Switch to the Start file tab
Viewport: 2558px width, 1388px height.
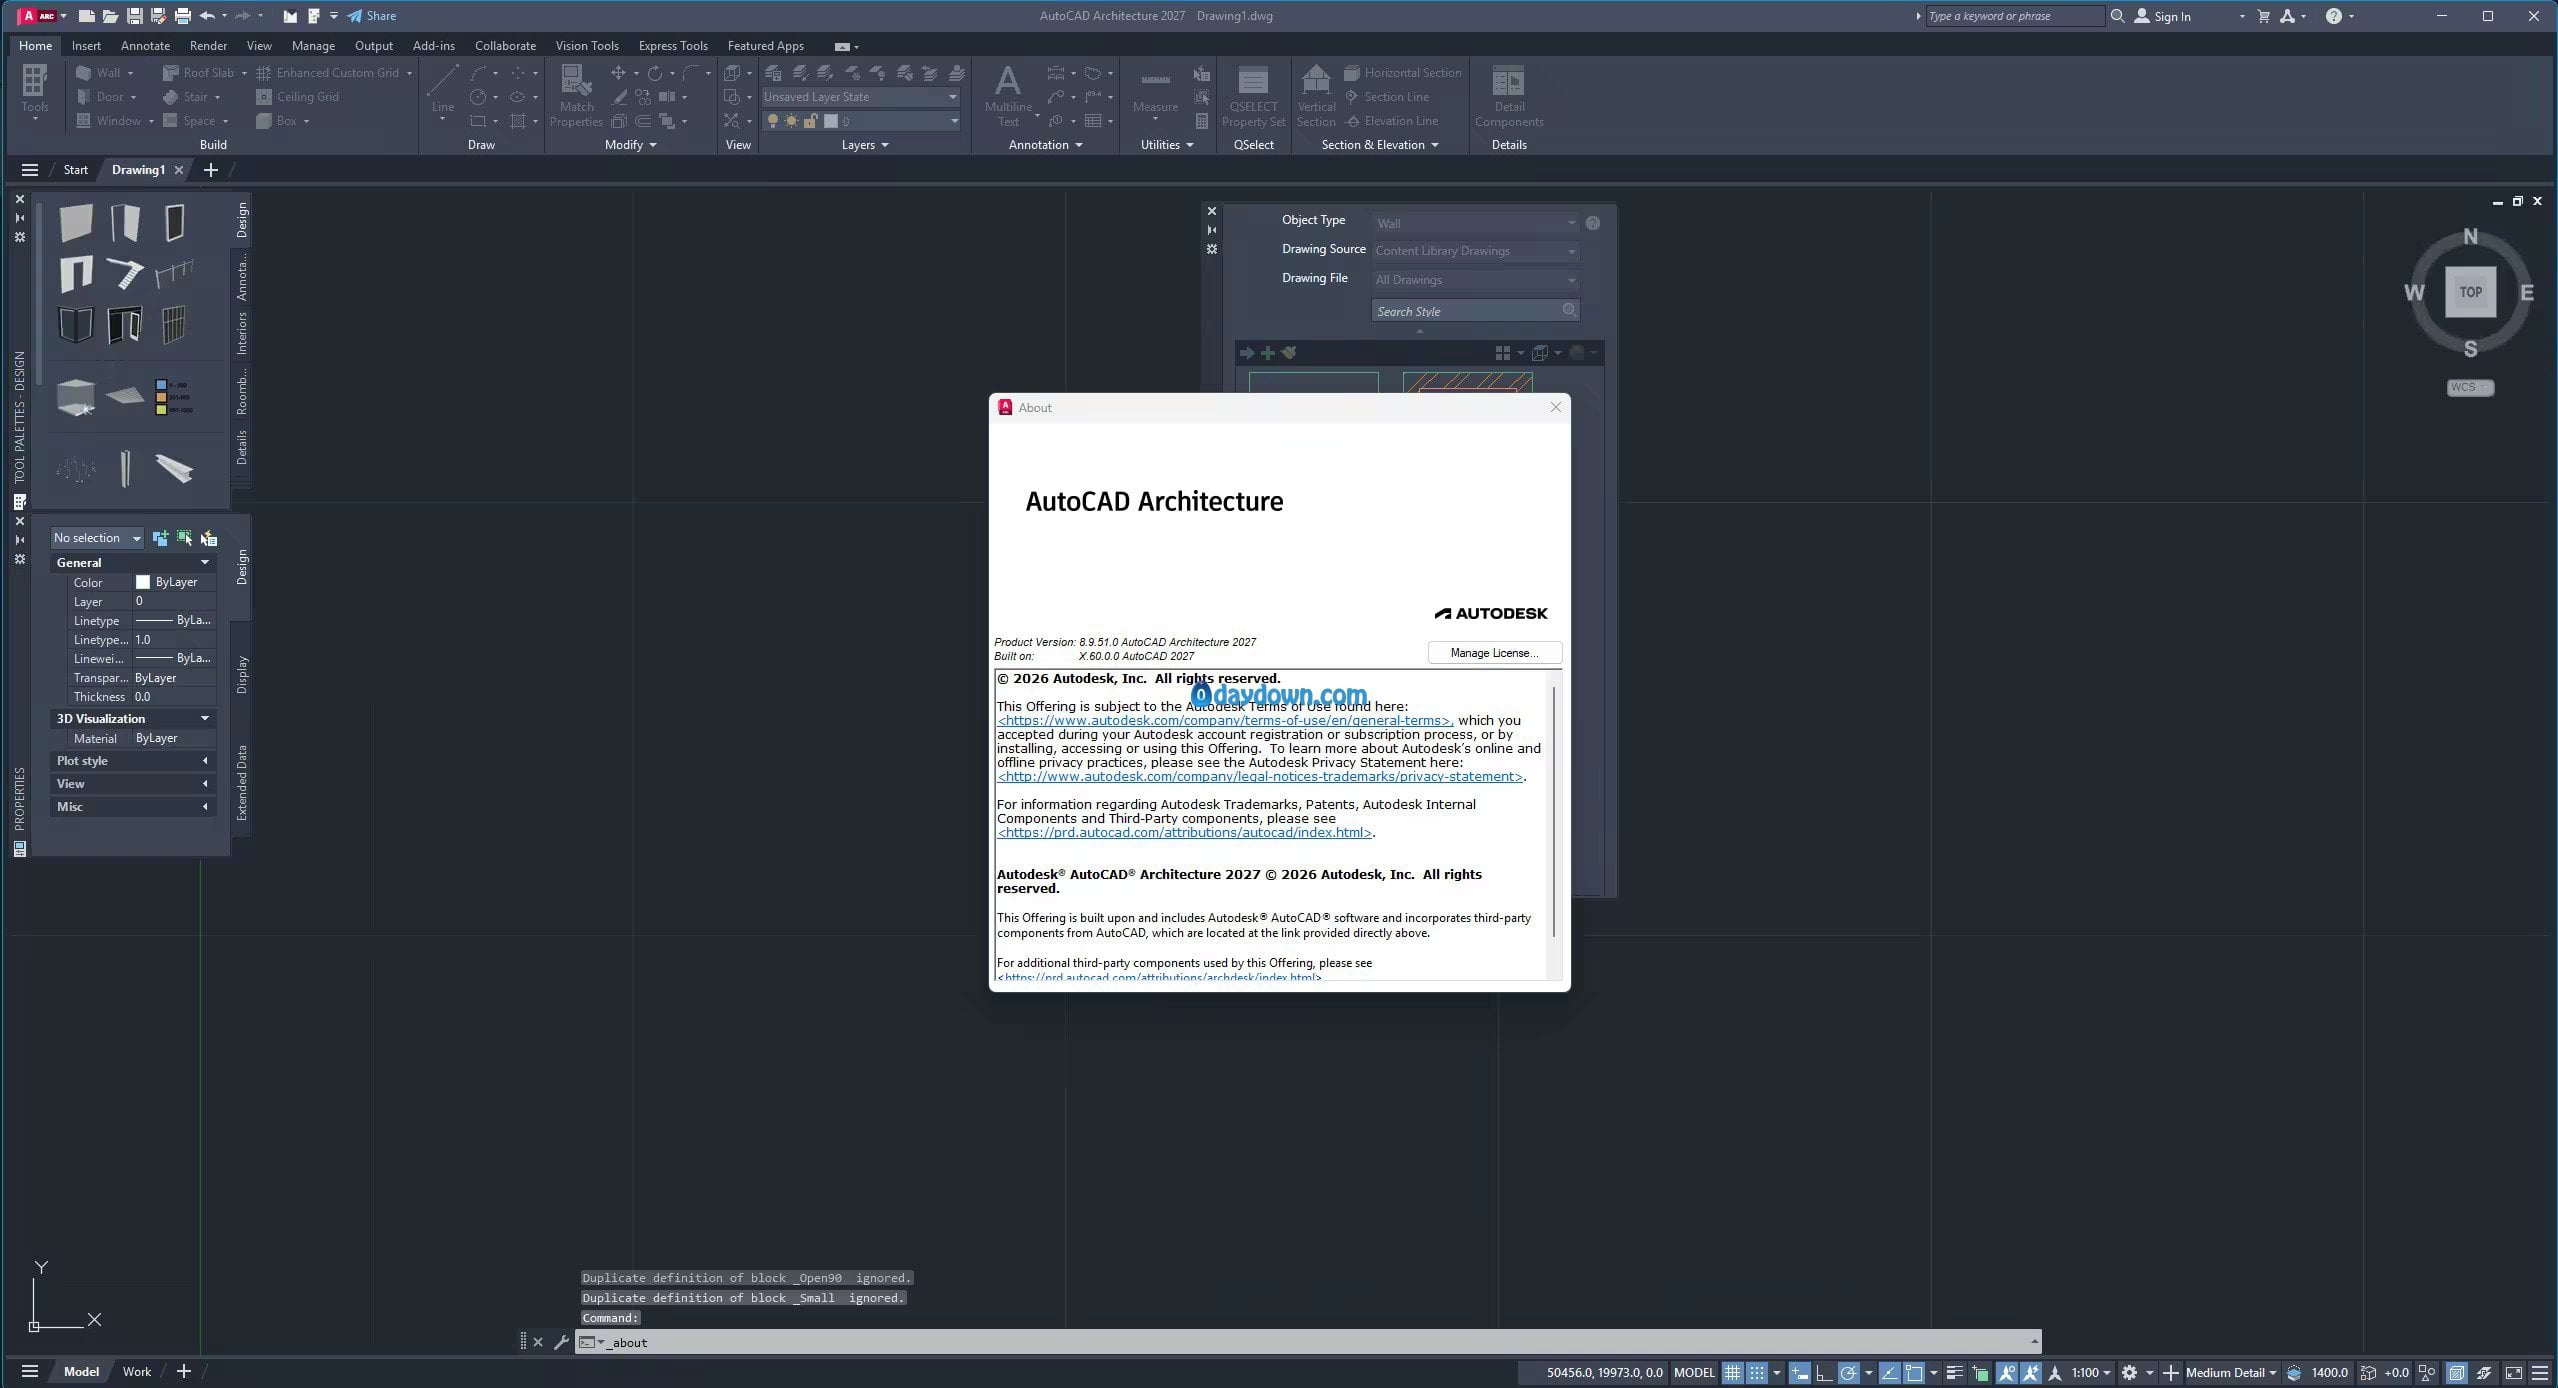tap(76, 170)
